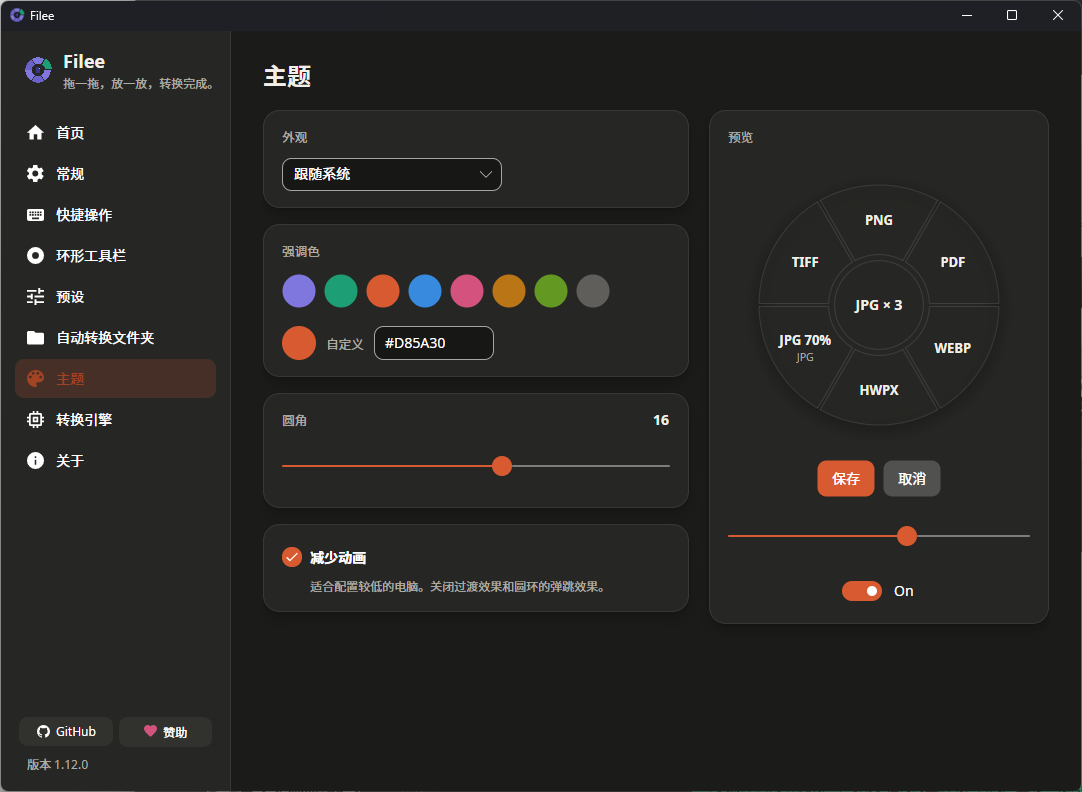
Task: Click the preview slider handle
Action: [907, 535]
